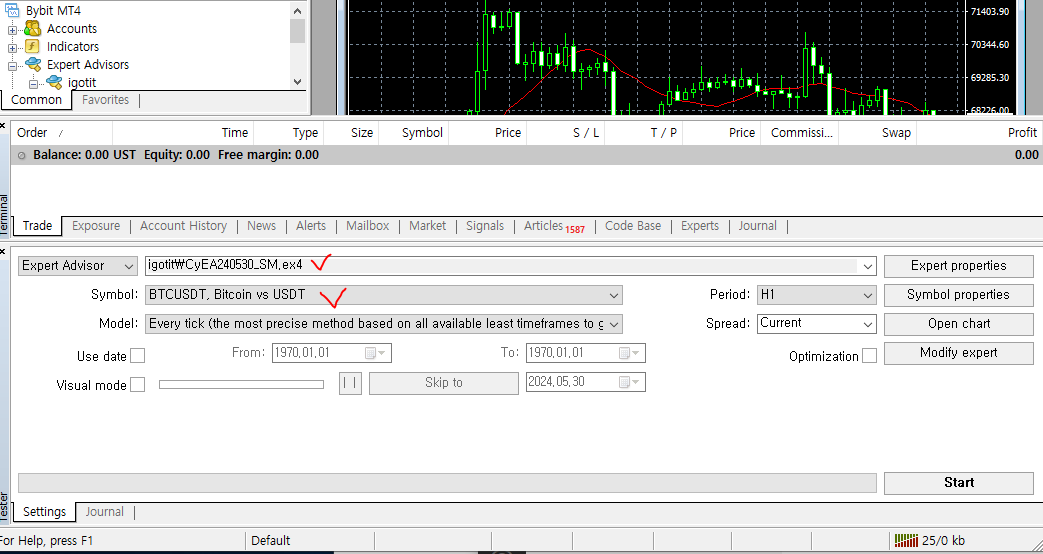Sort by the Order column header
The height and width of the screenshot is (554, 1043).
coord(61,132)
